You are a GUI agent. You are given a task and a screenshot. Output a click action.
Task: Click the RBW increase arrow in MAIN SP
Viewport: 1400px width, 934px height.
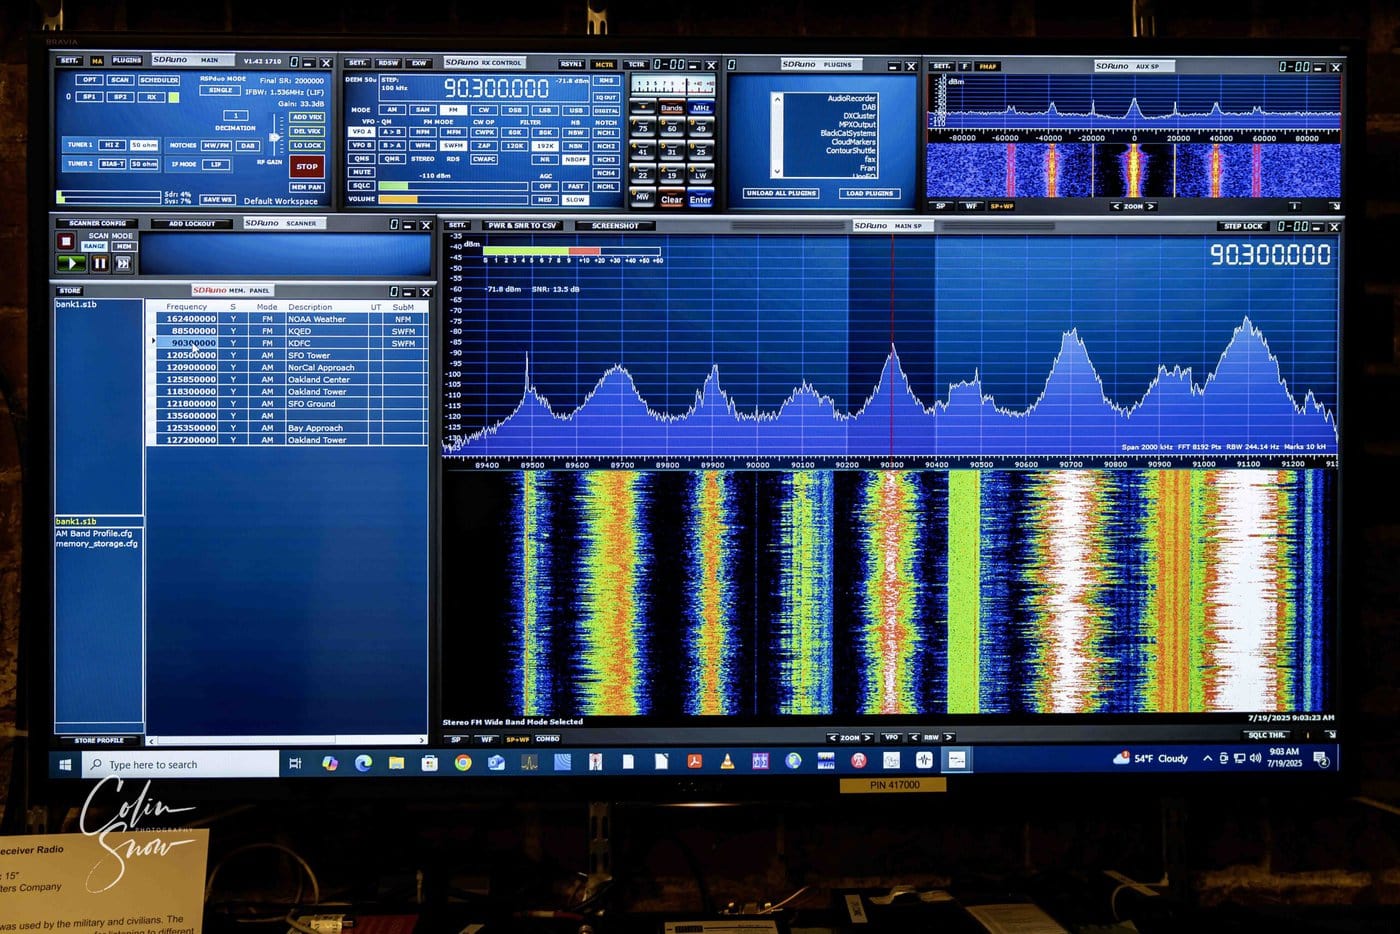[x=949, y=737]
